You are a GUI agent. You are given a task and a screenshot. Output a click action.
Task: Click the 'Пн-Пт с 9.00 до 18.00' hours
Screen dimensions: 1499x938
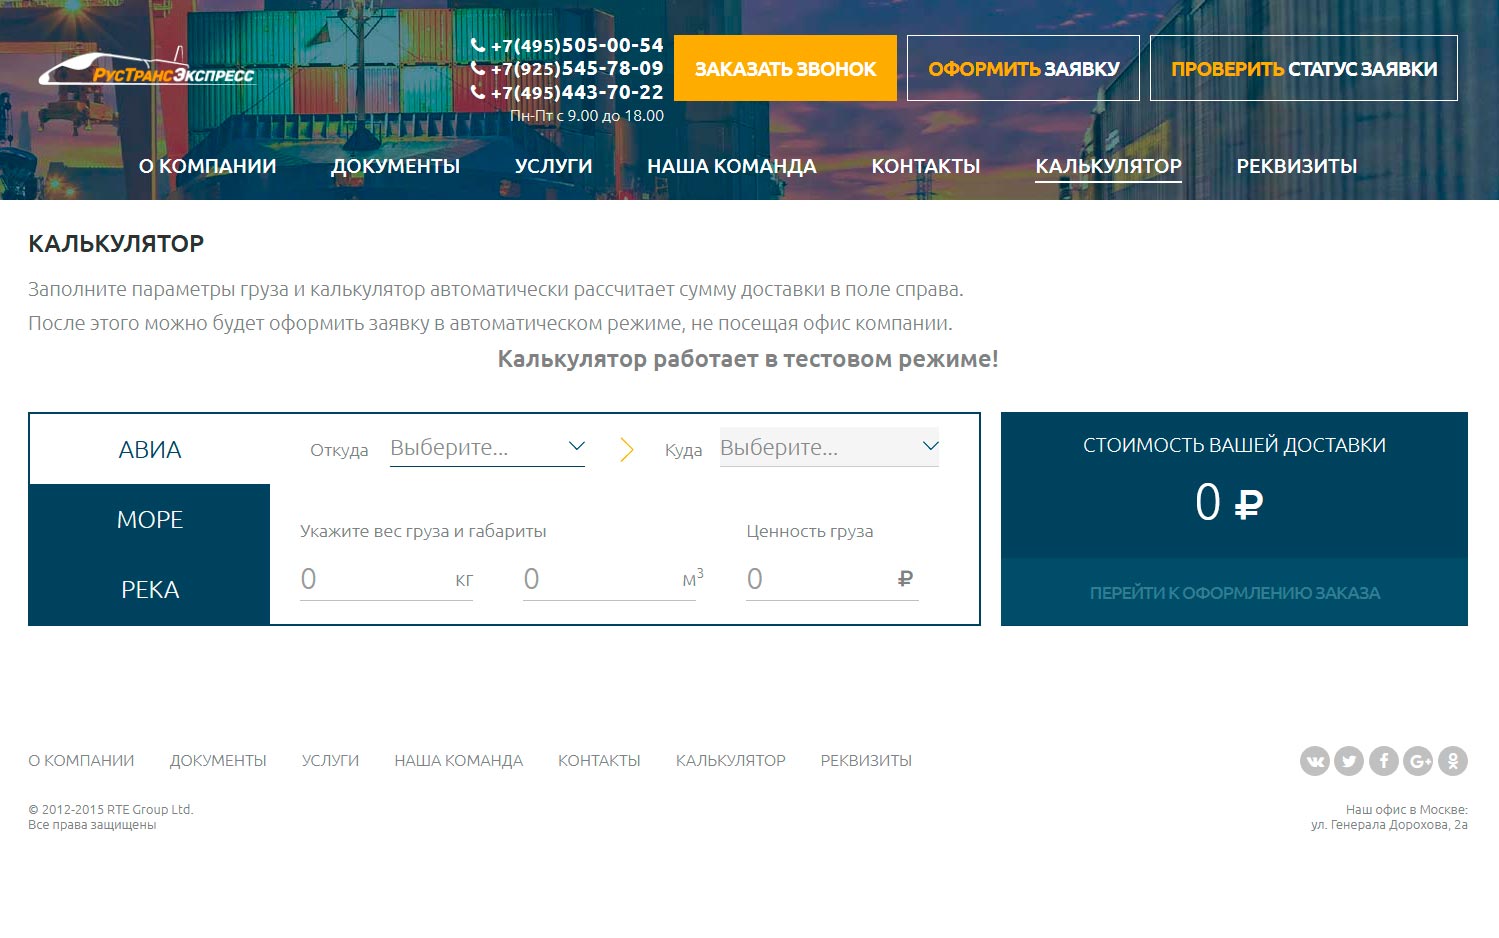pos(587,116)
